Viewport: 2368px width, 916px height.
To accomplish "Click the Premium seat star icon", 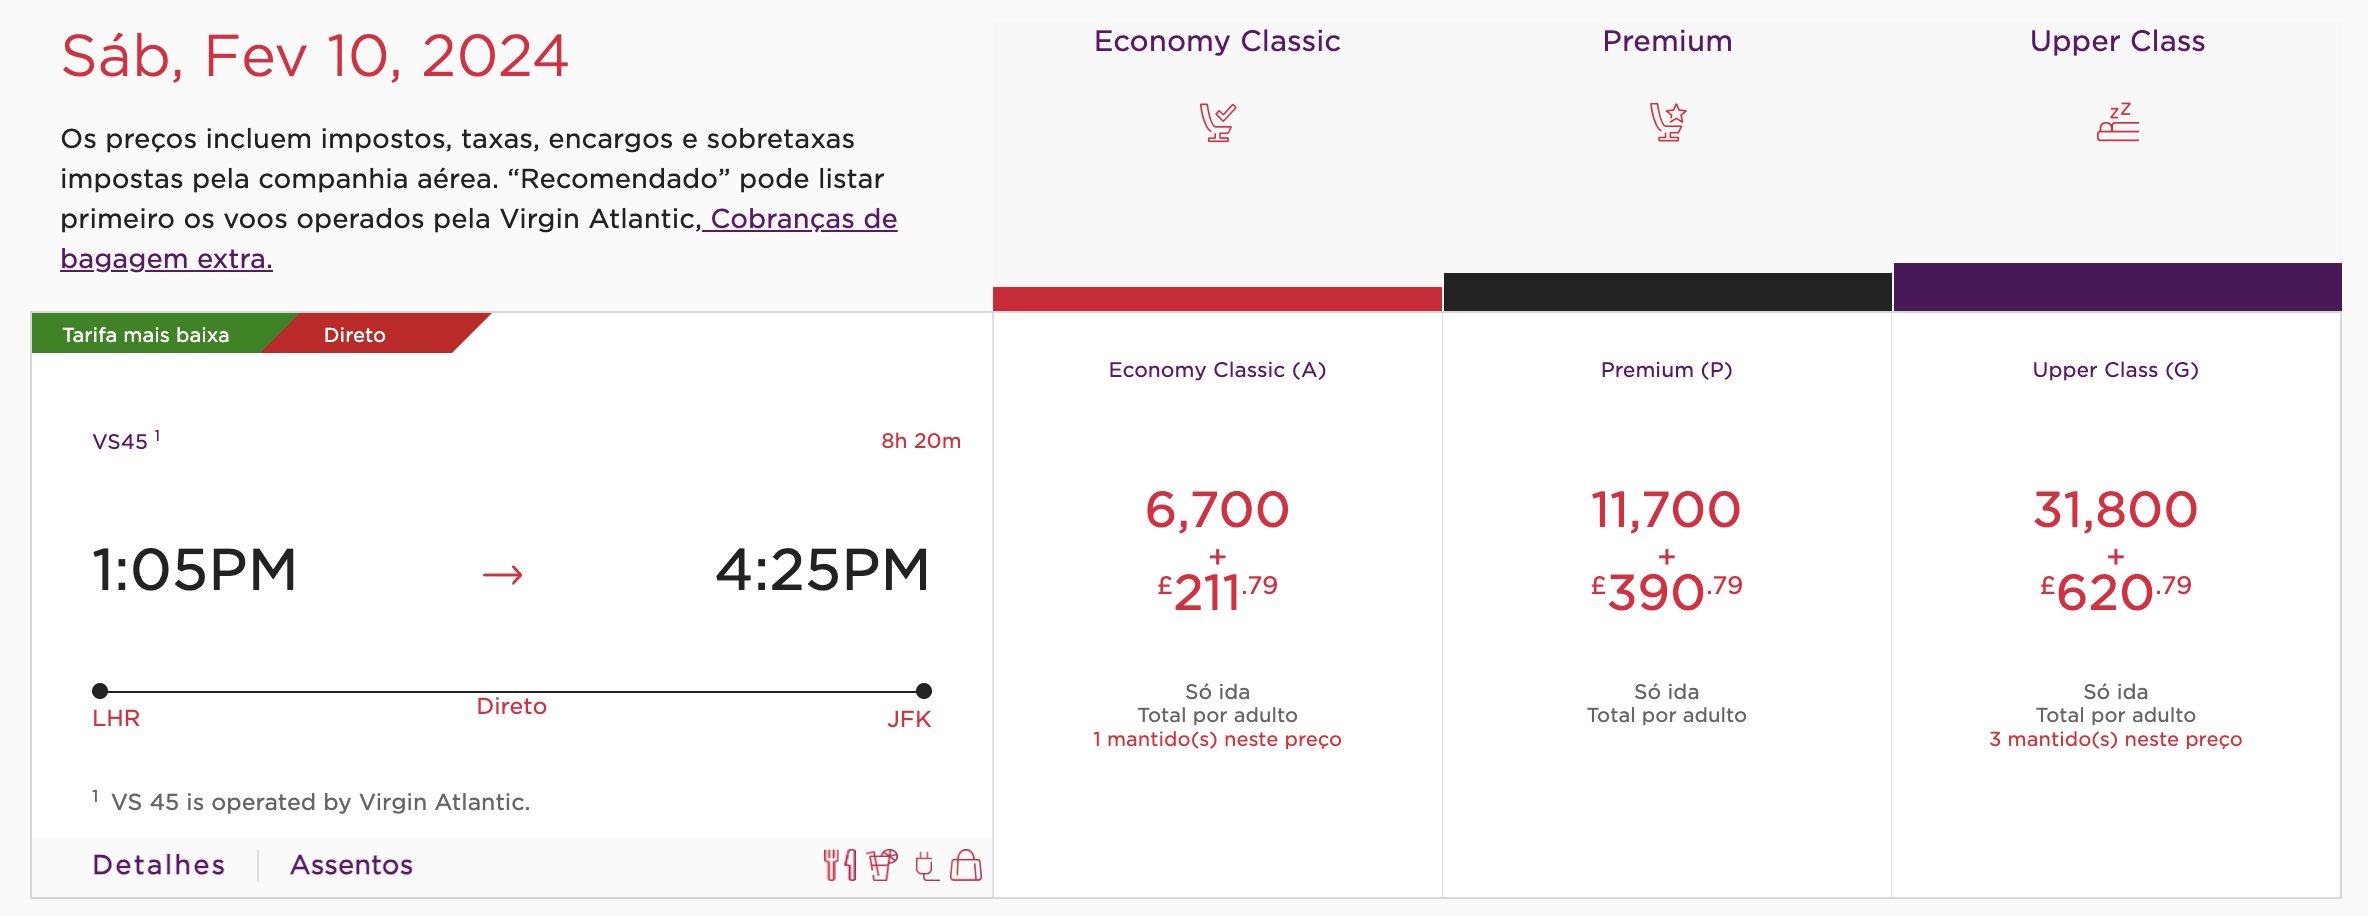I will point(1667,123).
